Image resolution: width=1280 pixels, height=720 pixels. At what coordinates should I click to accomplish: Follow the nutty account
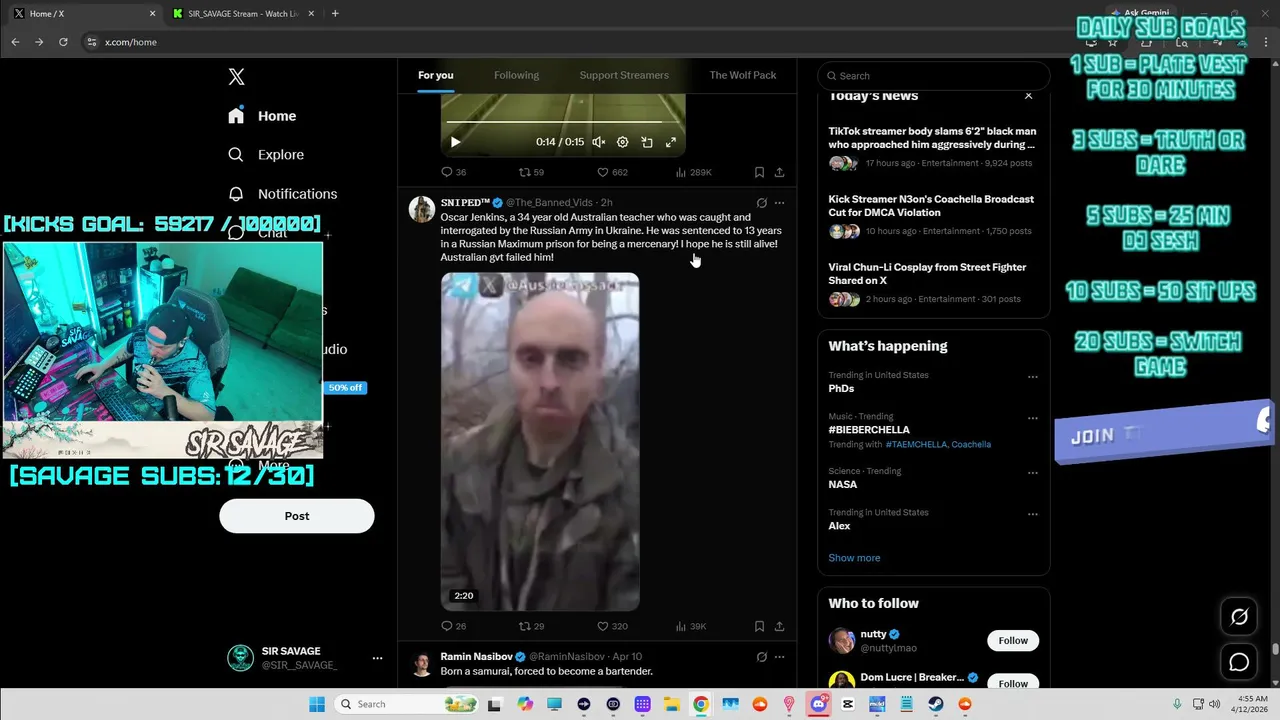[1013, 641]
